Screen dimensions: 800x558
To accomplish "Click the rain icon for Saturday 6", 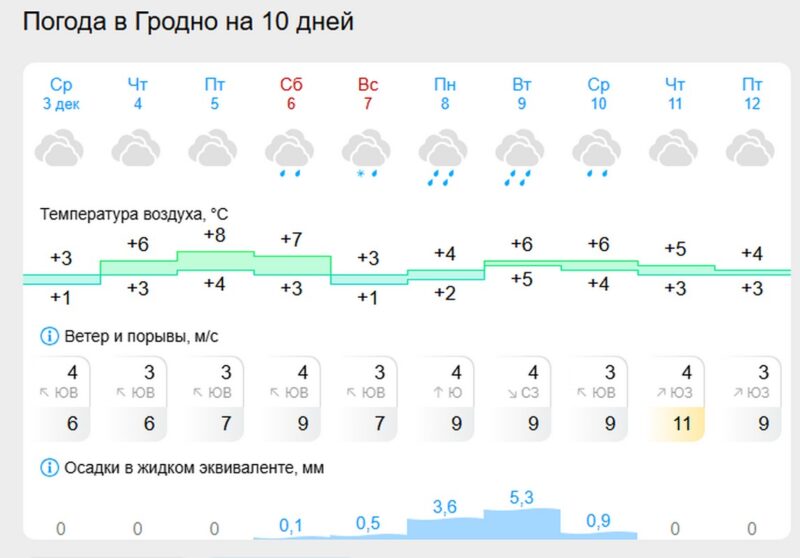I will 291,155.
